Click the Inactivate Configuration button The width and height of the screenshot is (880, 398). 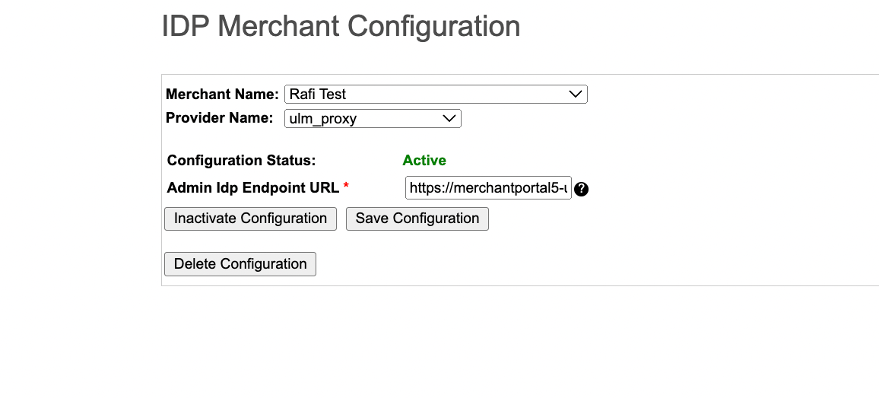click(x=250, y=218)
